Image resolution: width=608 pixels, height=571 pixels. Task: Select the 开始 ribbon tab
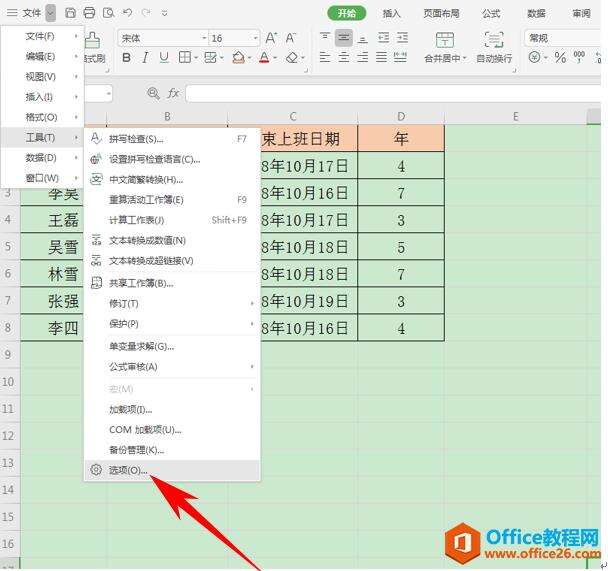(347, 14)
